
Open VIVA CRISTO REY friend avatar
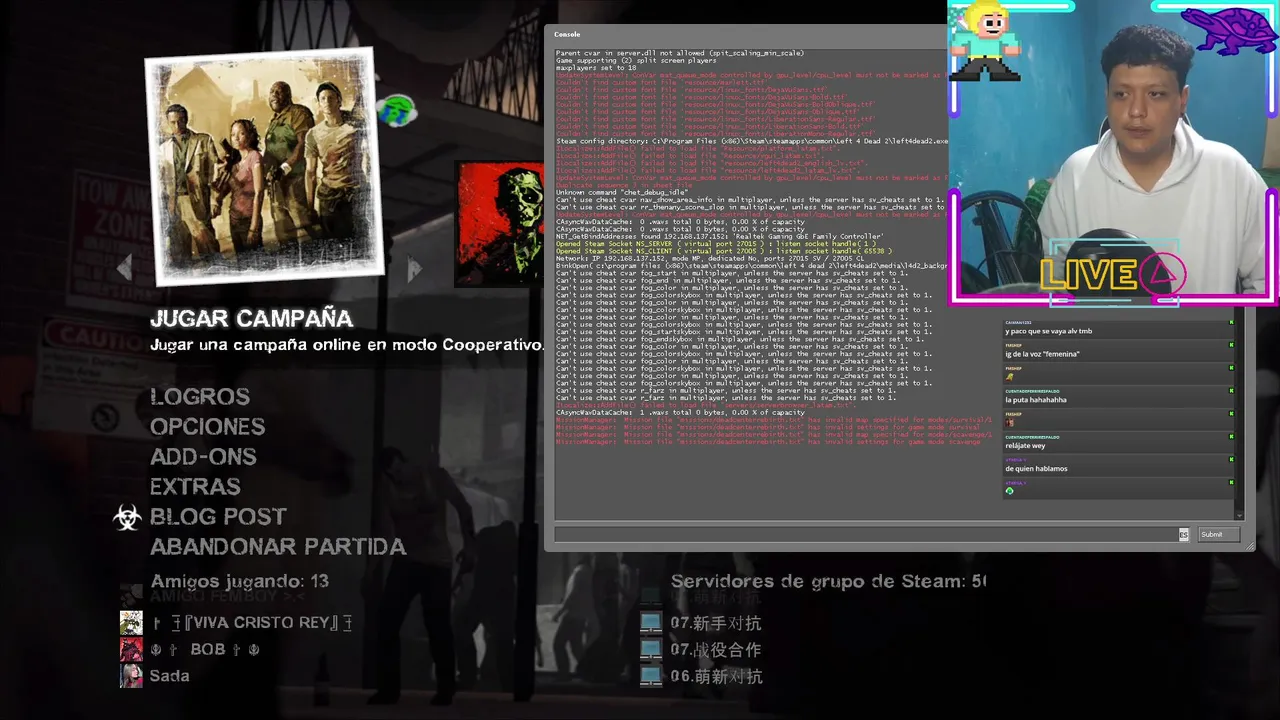(131, 623)
